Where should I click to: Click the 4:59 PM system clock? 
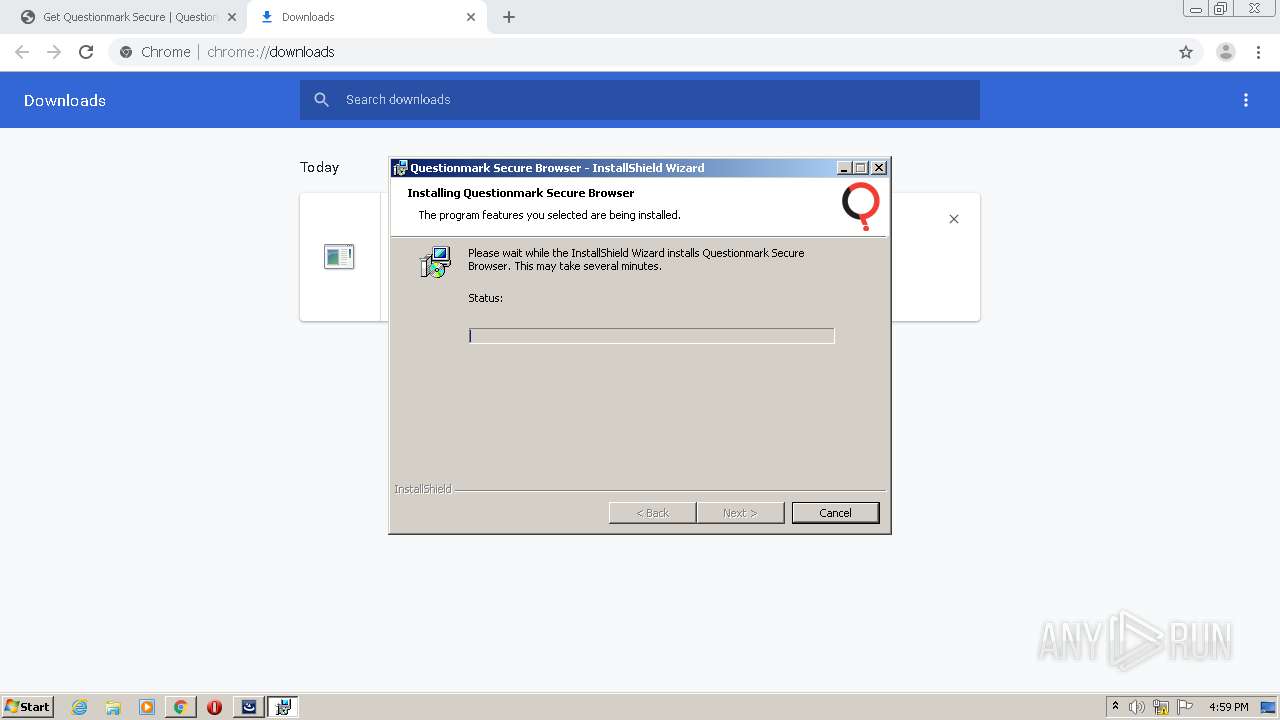tap(1228, 707)
